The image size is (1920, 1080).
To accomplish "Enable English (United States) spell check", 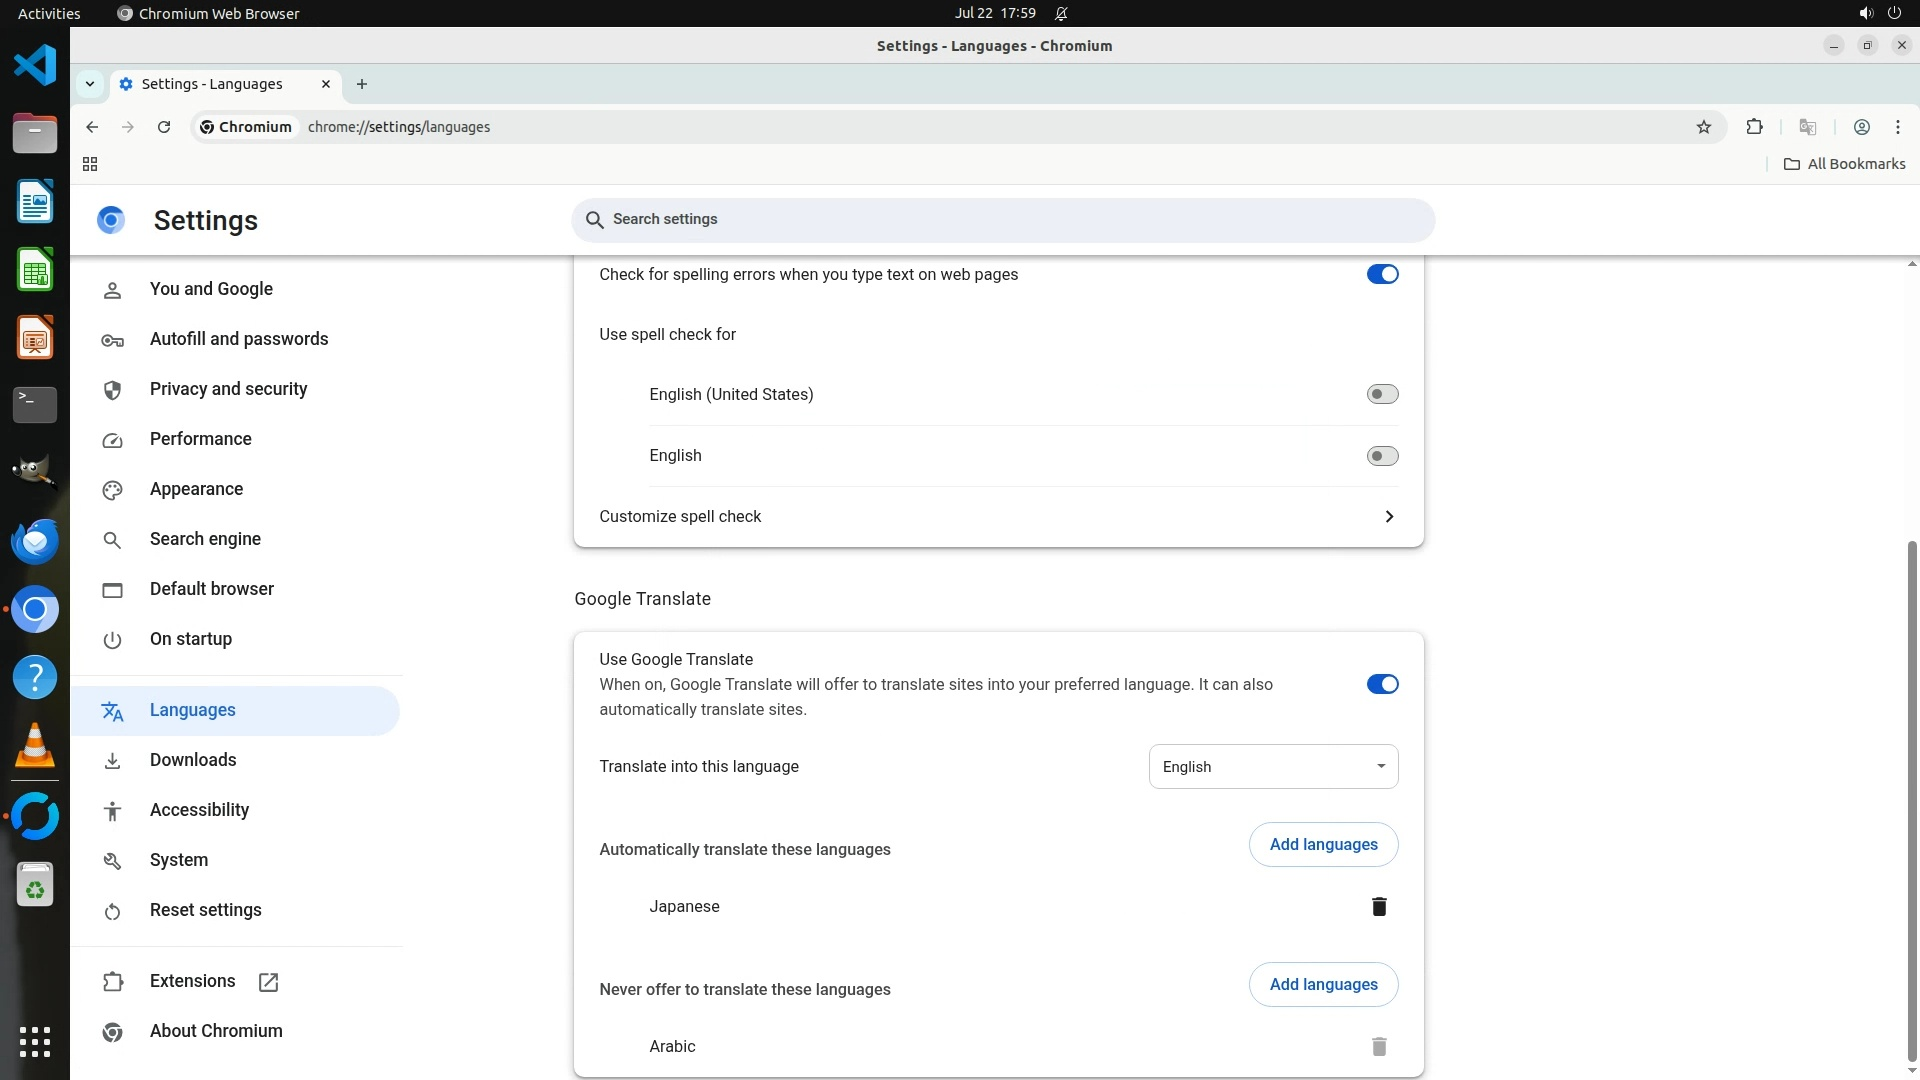I will point(1382,394).
